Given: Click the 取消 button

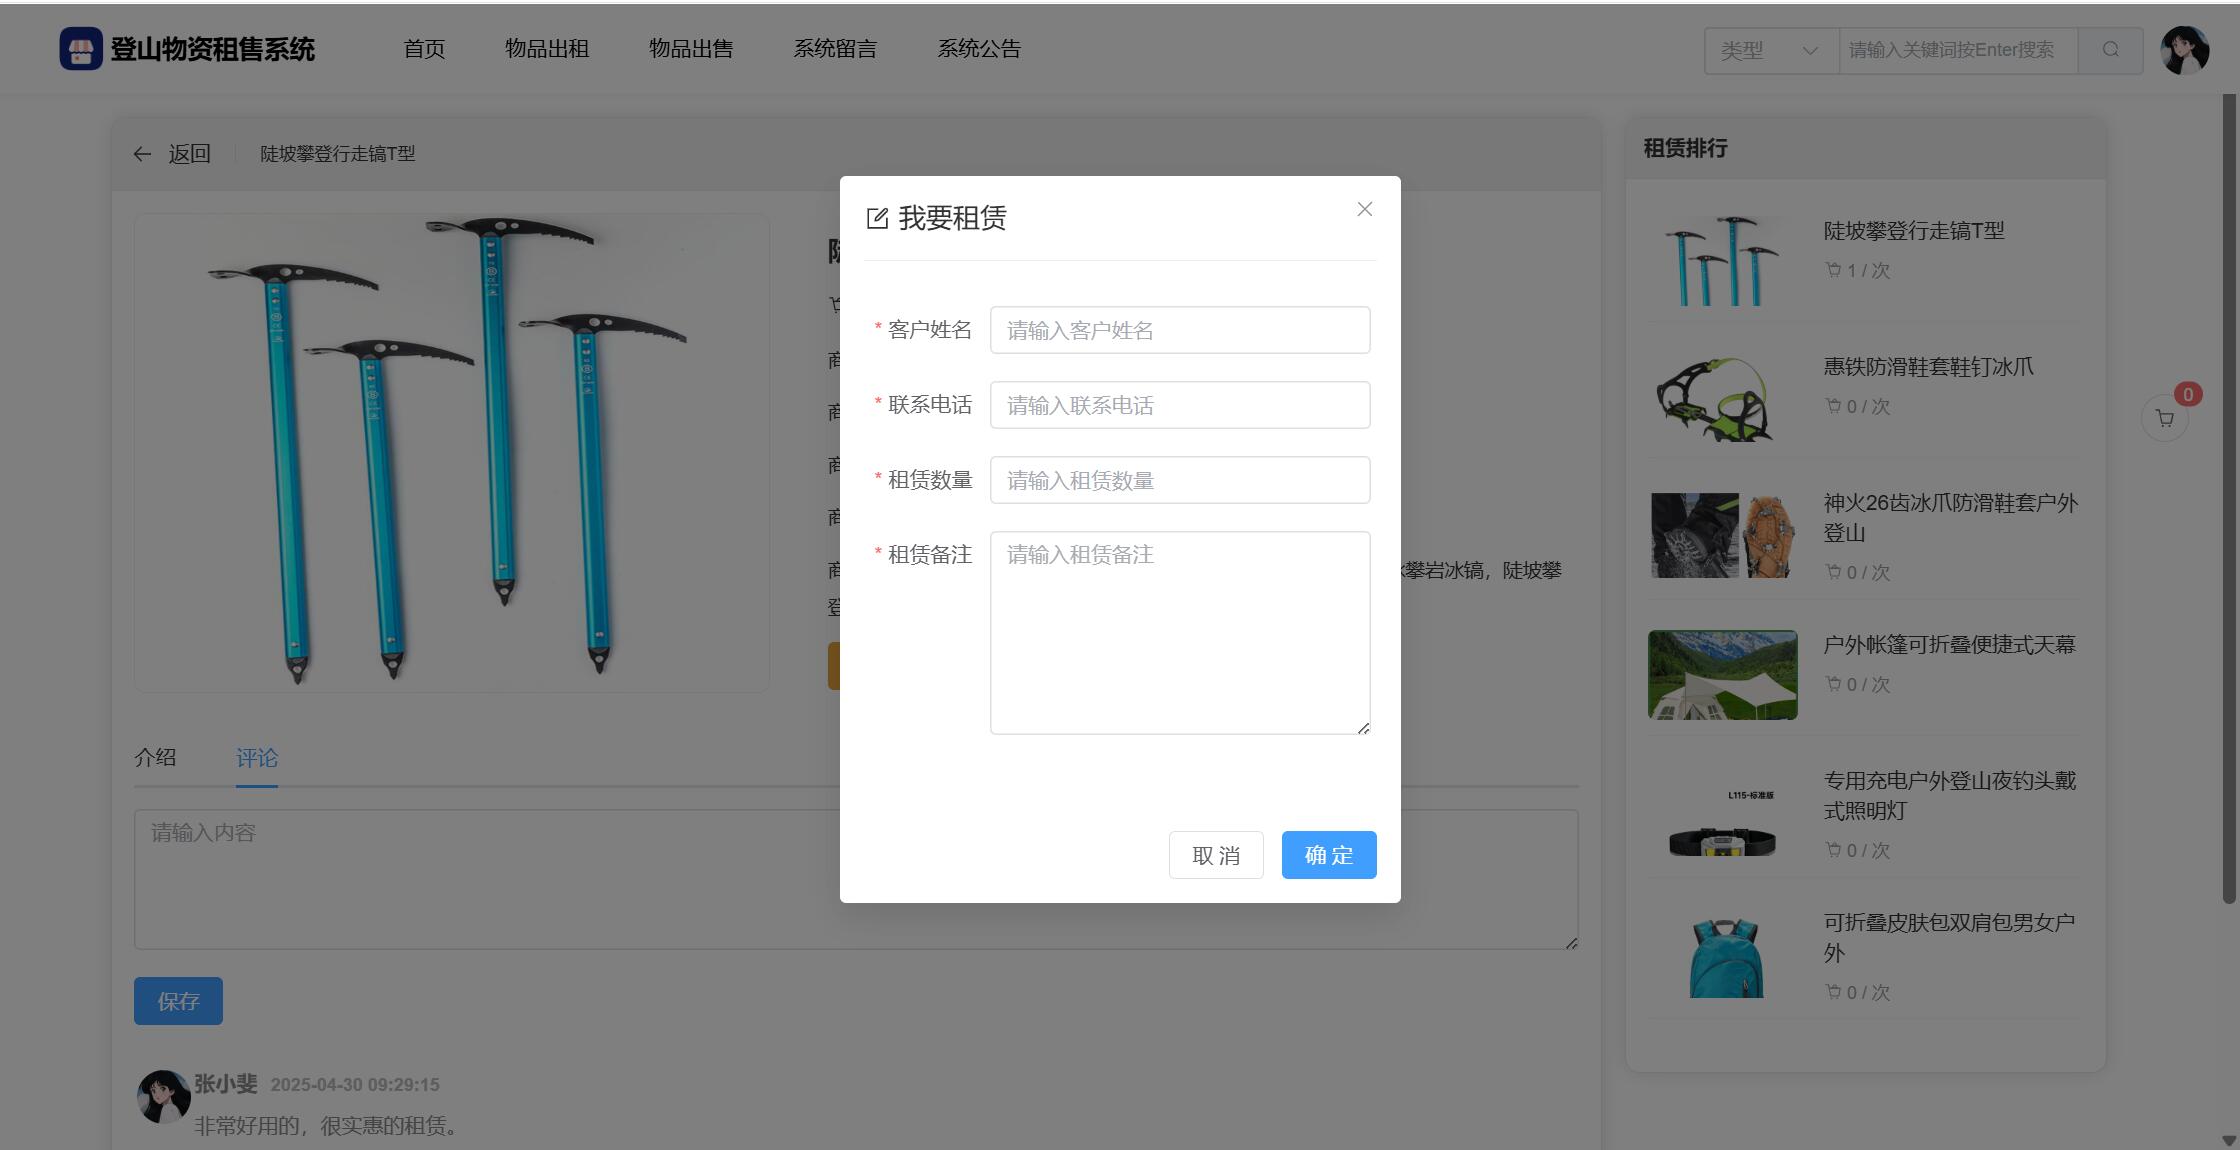Looking at the screenshot, I should click(1215, 855).
